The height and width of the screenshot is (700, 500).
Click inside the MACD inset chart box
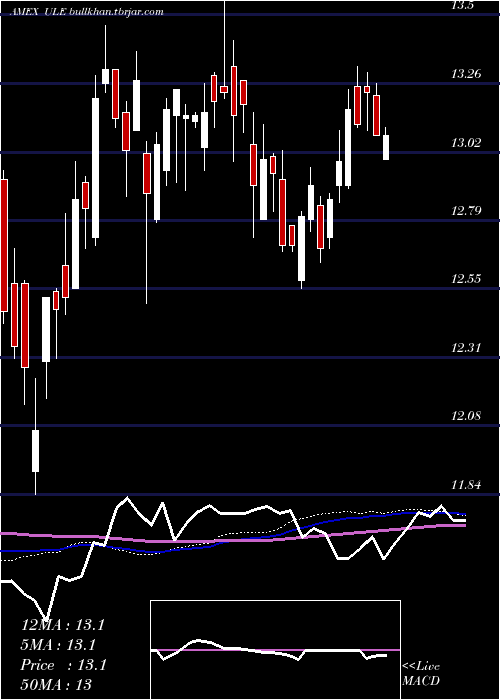point(275,650)
